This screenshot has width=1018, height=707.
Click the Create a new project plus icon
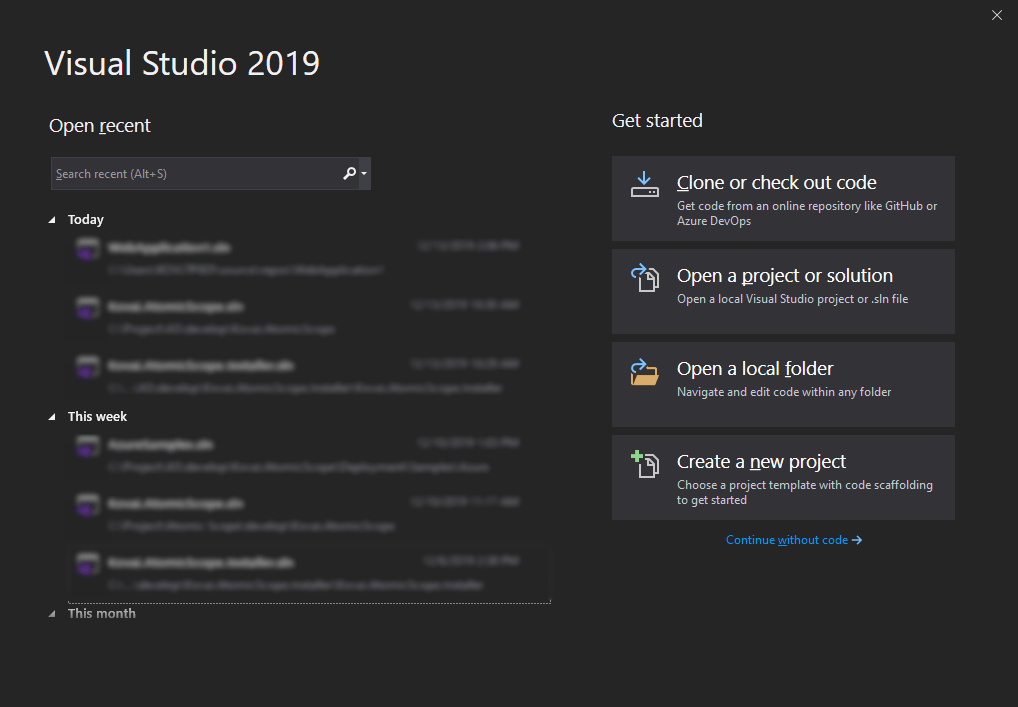point(645,465)
